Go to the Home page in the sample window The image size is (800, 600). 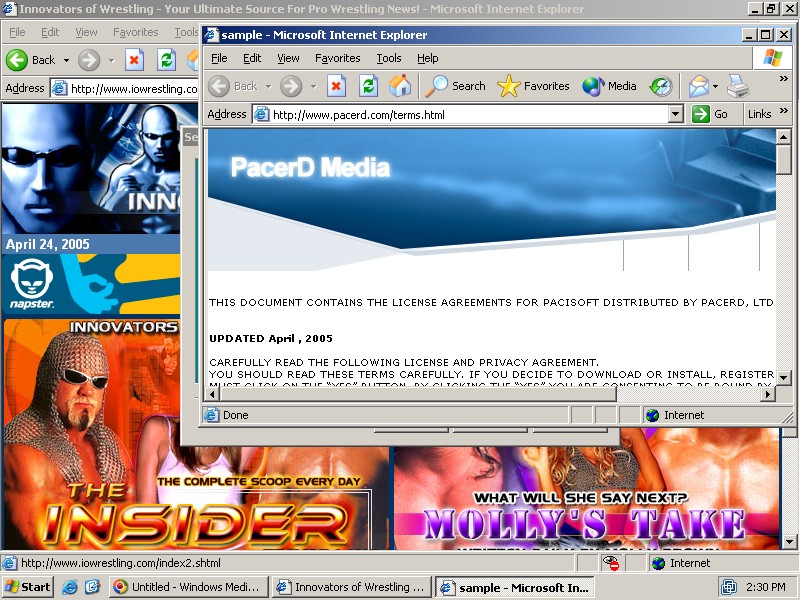[x=399, y=86]
